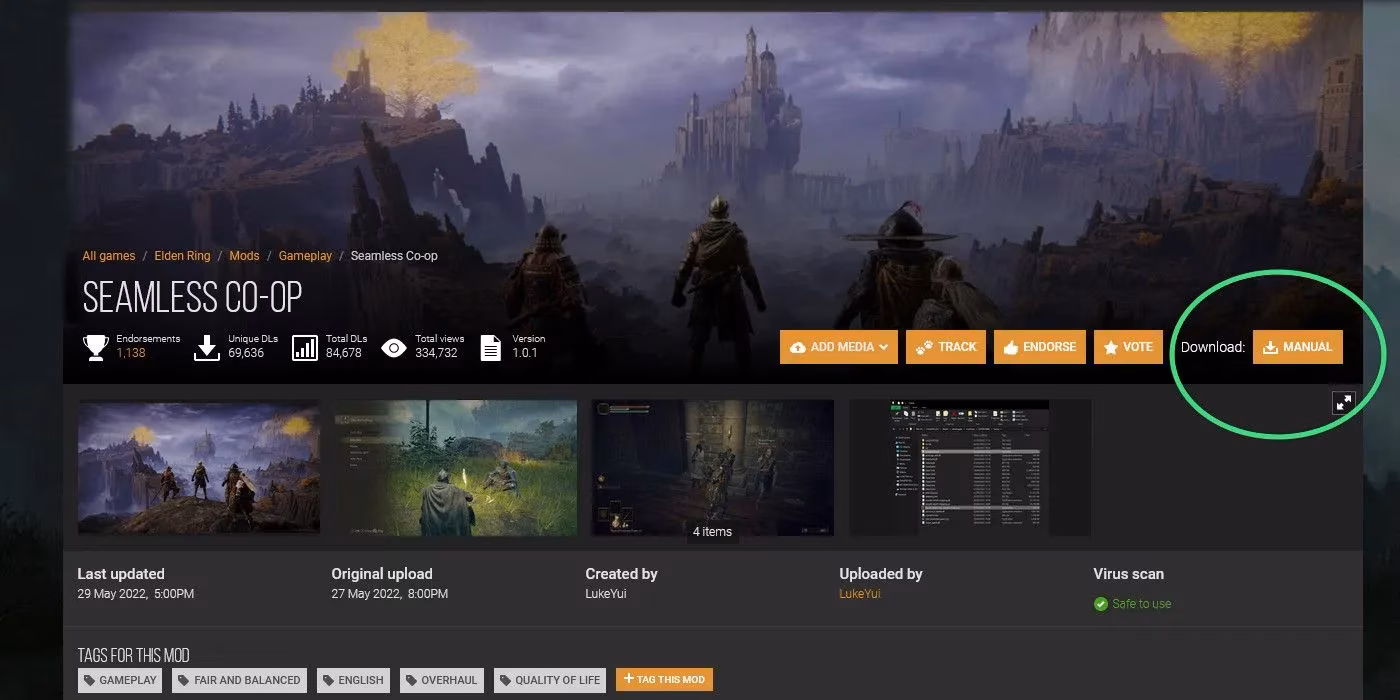The height and width of the screenshot is (700, 1400).
Task: Click the Original upload date 27 May 2022
Action: (390, 594)
